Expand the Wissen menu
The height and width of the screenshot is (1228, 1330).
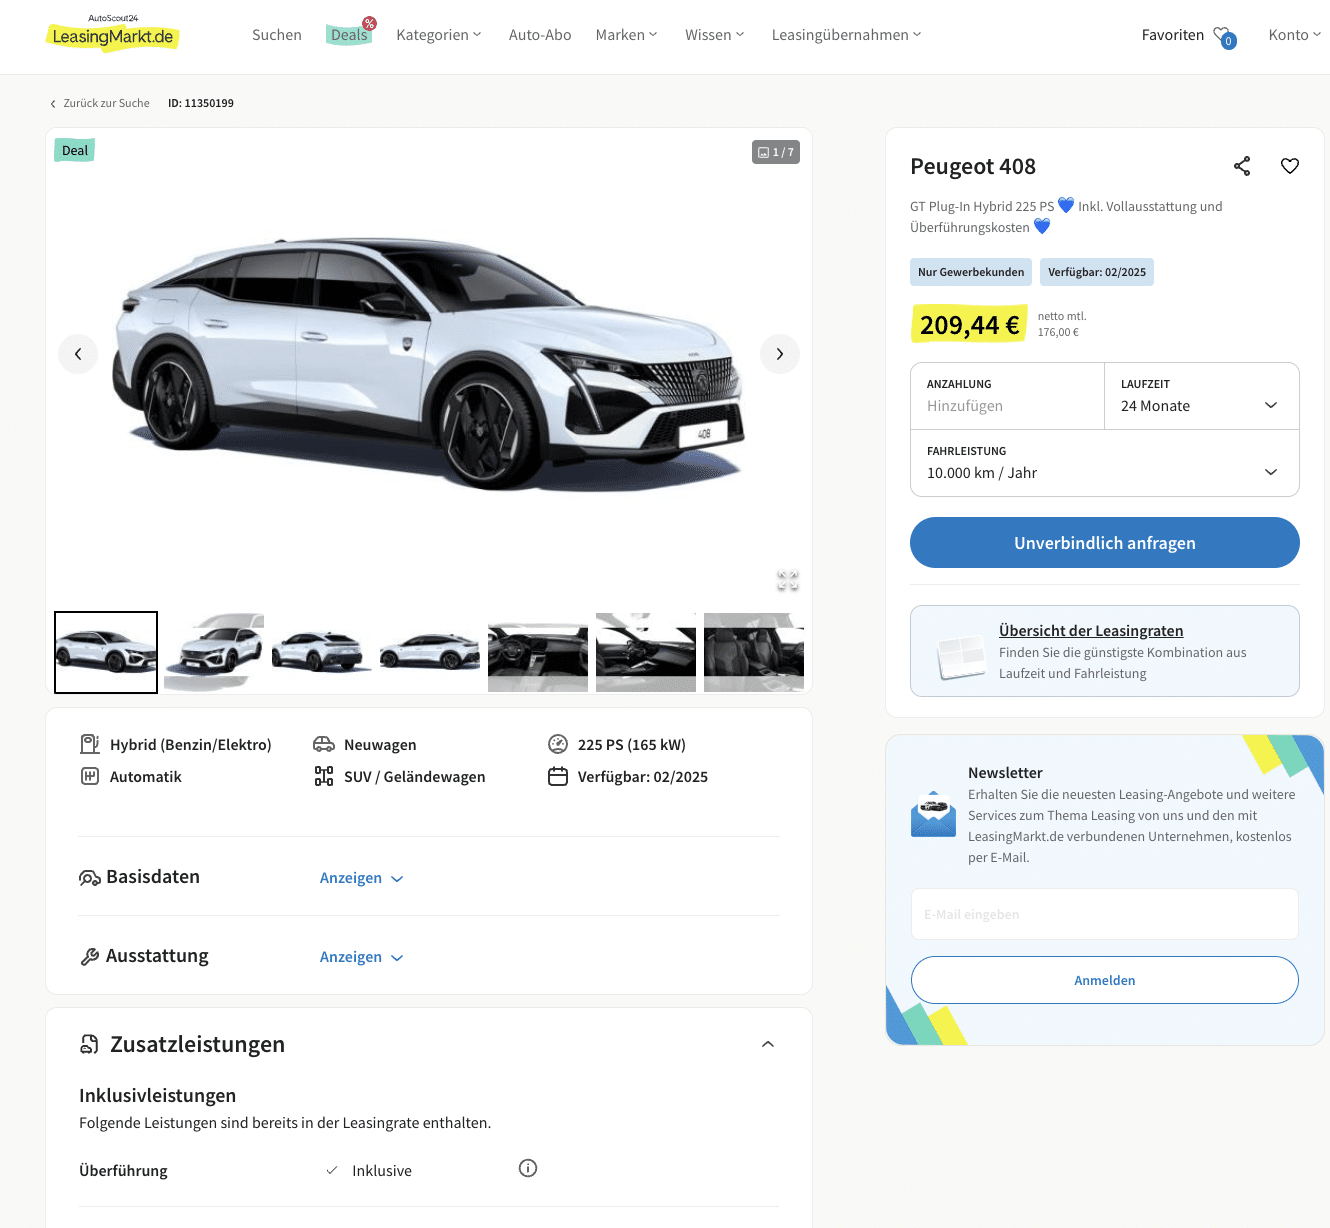point(715,35)
